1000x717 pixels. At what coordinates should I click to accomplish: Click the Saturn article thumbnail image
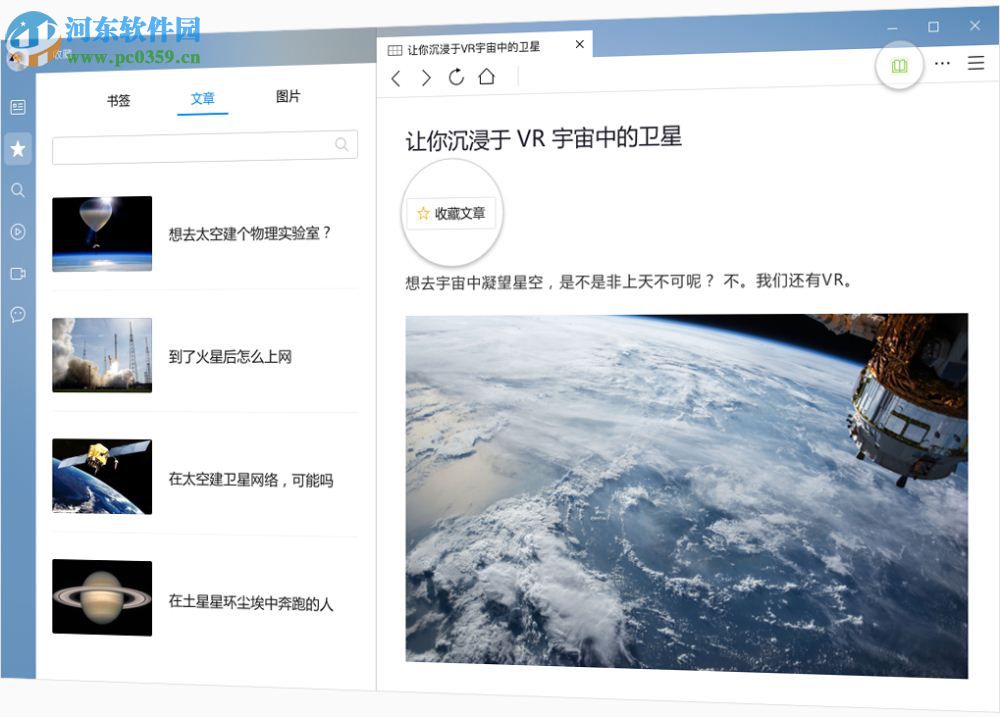[101, 597]
